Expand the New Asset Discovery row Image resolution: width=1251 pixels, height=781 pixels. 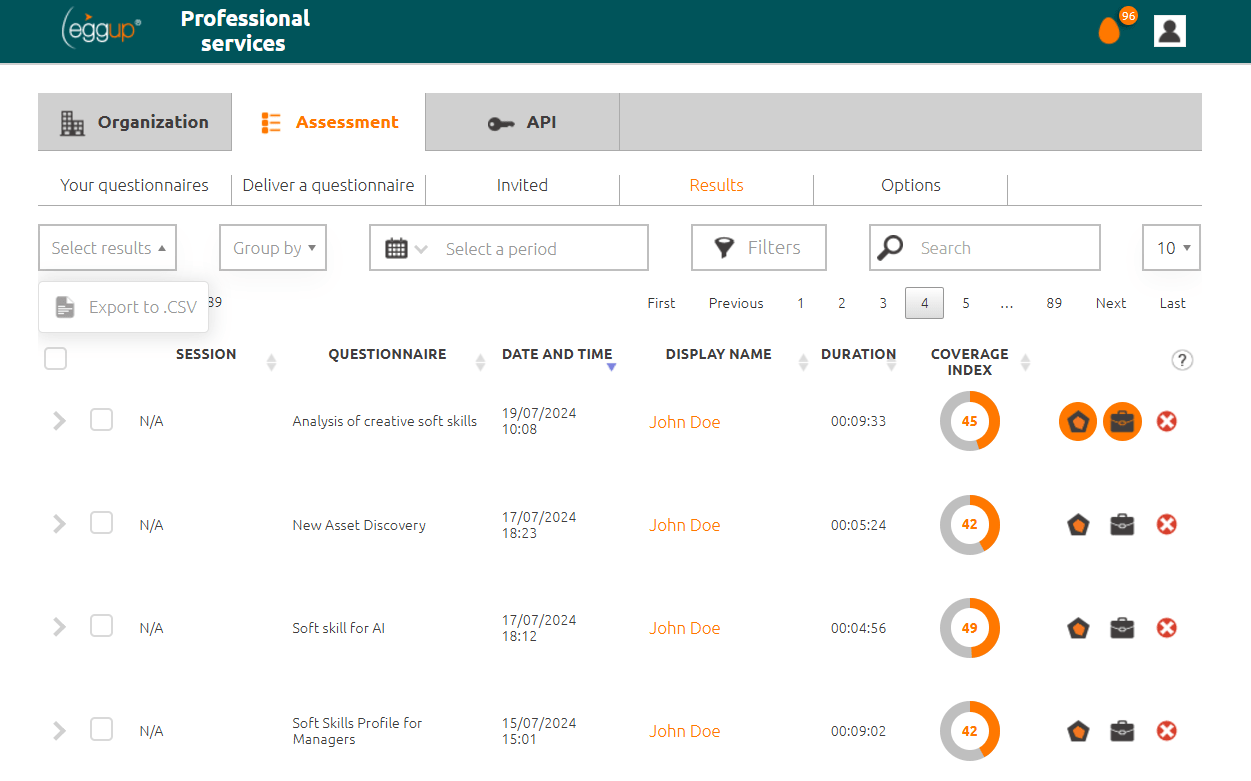[x=59, y=524]
